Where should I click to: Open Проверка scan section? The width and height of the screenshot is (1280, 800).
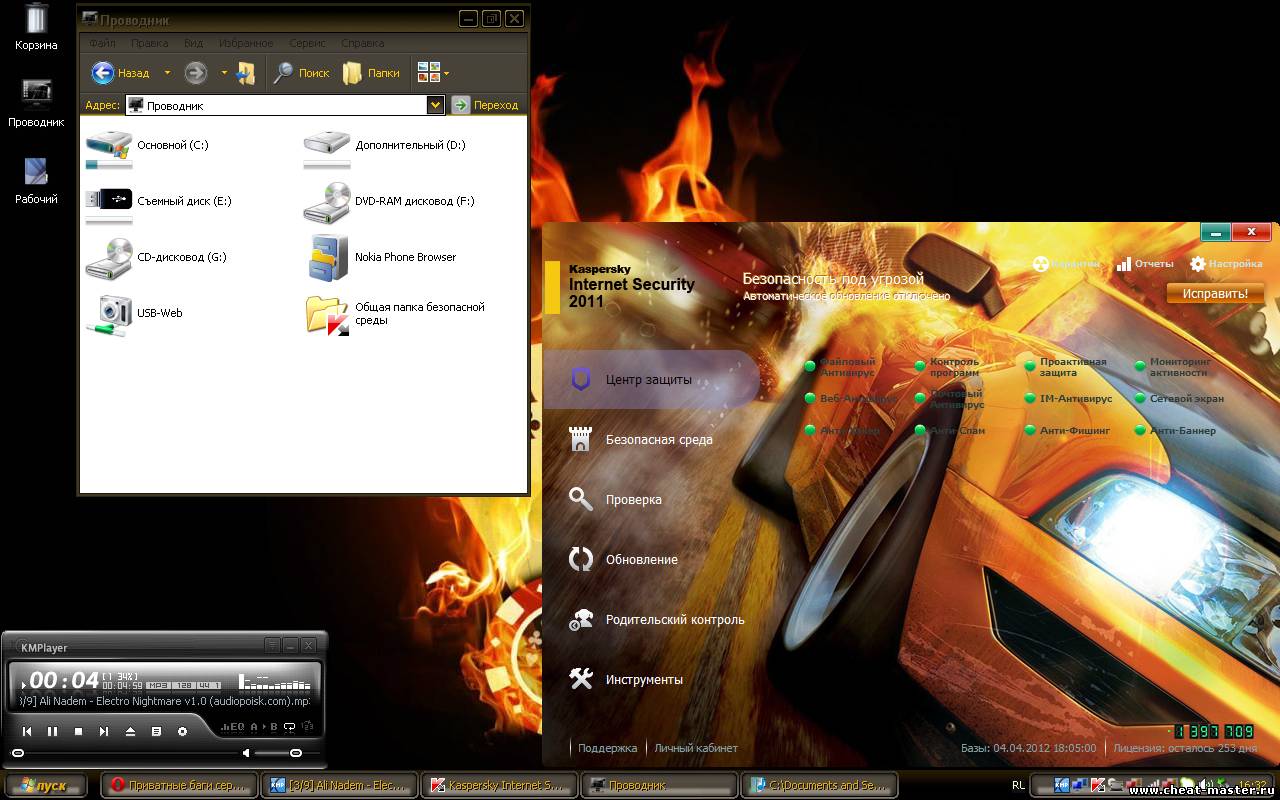click(616, 500)
